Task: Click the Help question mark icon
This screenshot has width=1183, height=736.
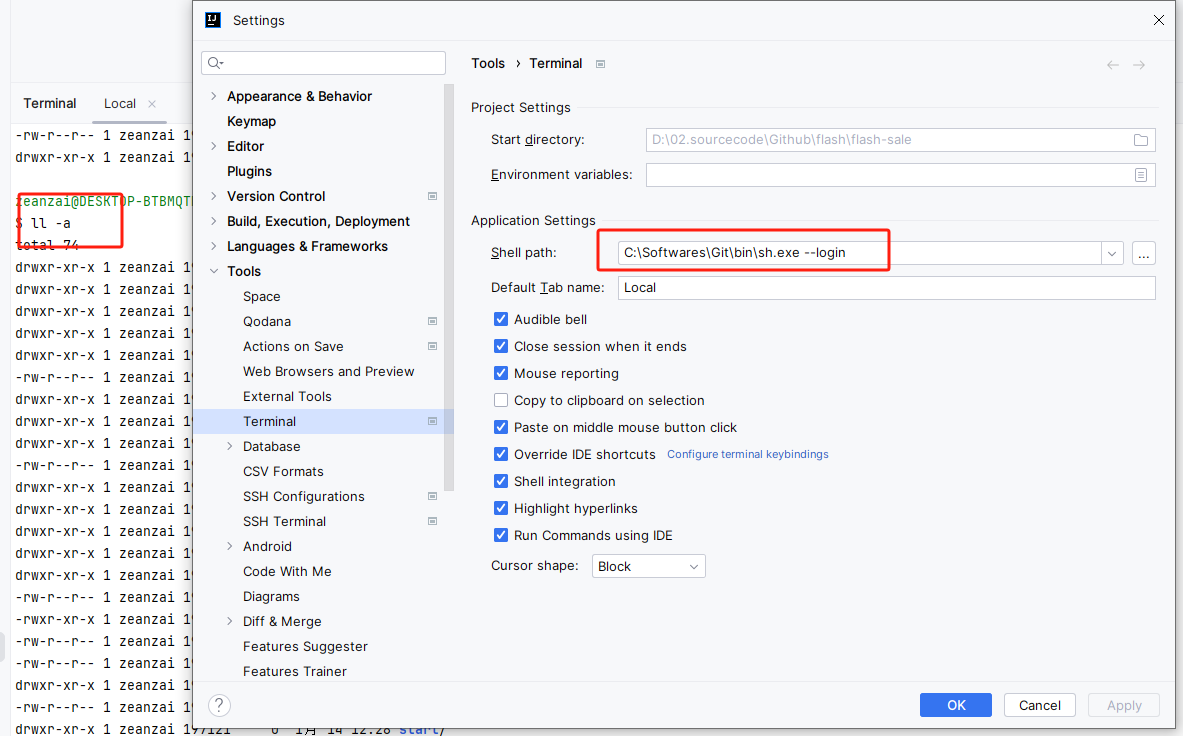Action: [220, 705]
